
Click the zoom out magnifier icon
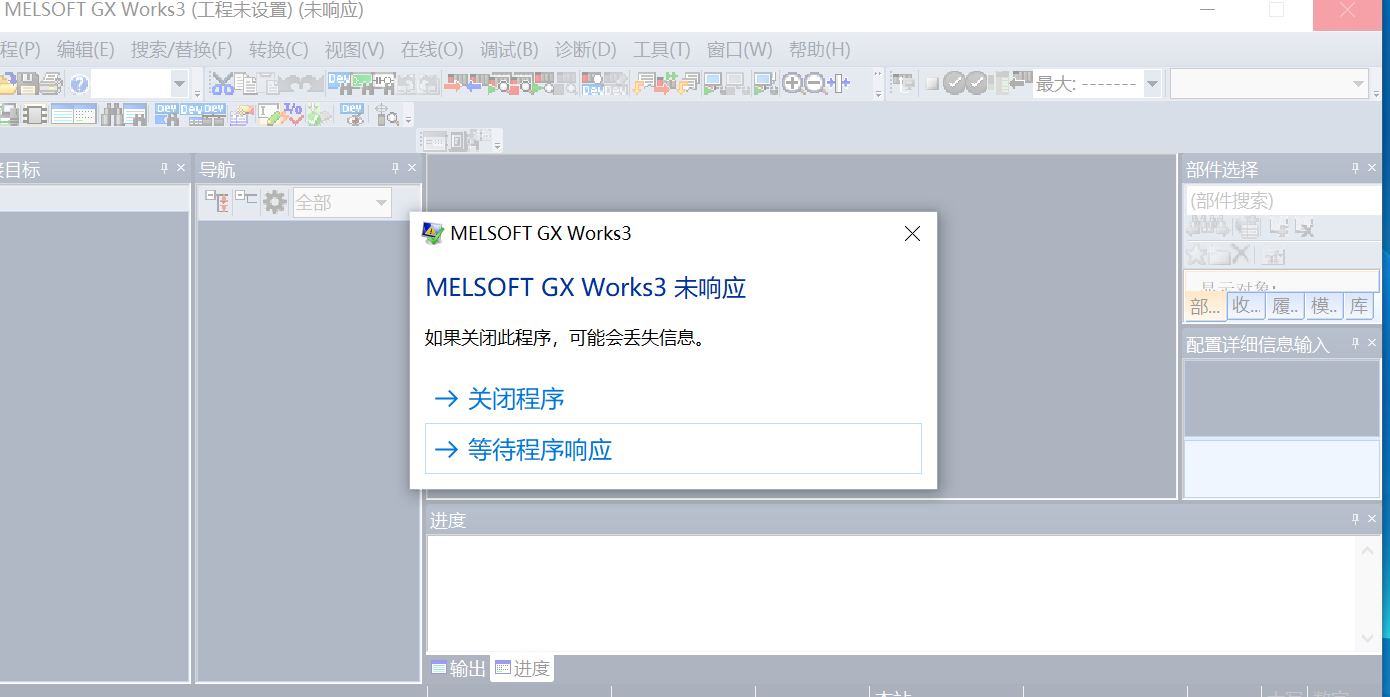coord(816,84)
